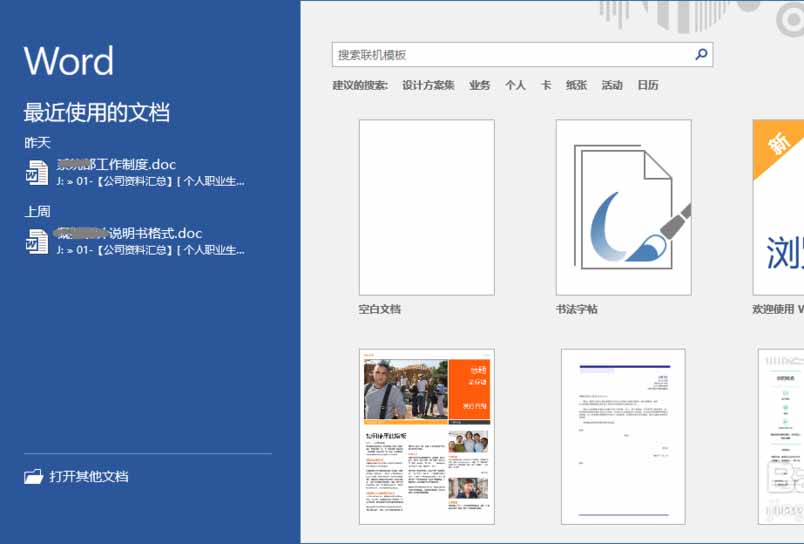Click the 搜索联机模板 search field
Screen dimensions: 804x544
[522, 55]
